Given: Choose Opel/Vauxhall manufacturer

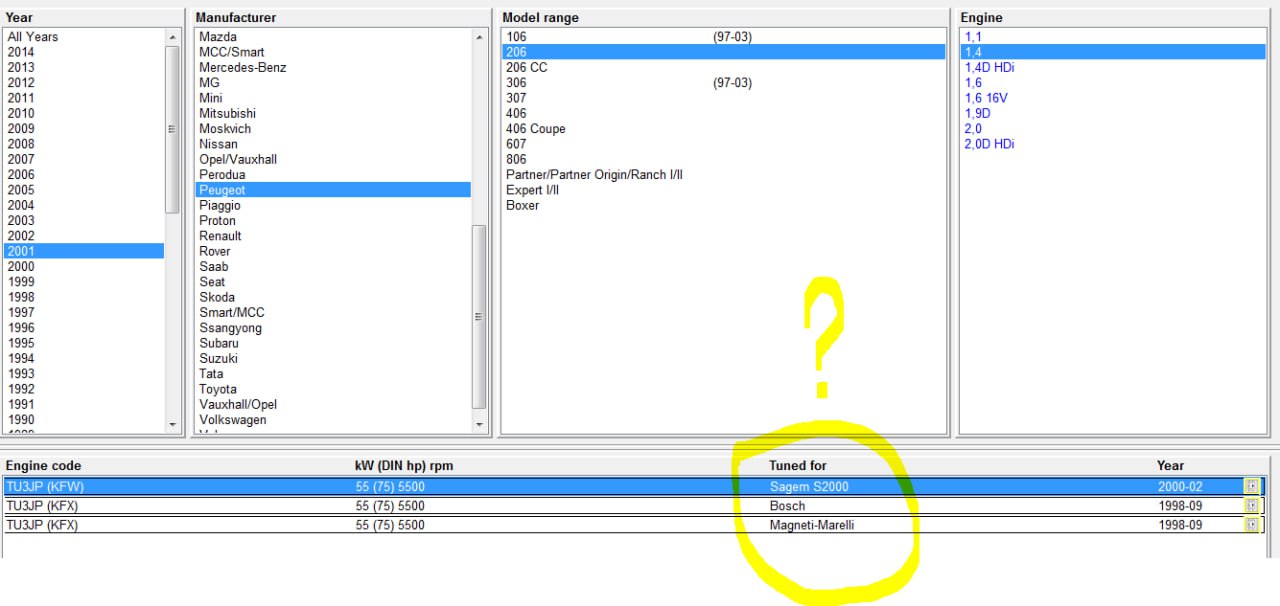Looking at the screenshot, I should pyautogui.click(x=238, y=159).
